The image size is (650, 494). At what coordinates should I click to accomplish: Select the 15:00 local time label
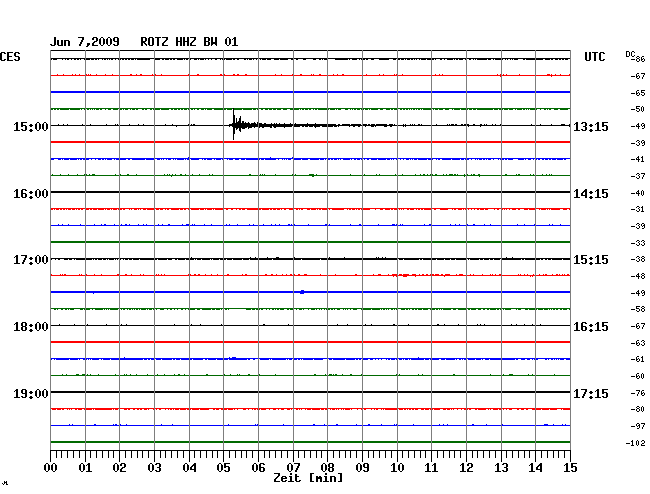coord(31,126)
